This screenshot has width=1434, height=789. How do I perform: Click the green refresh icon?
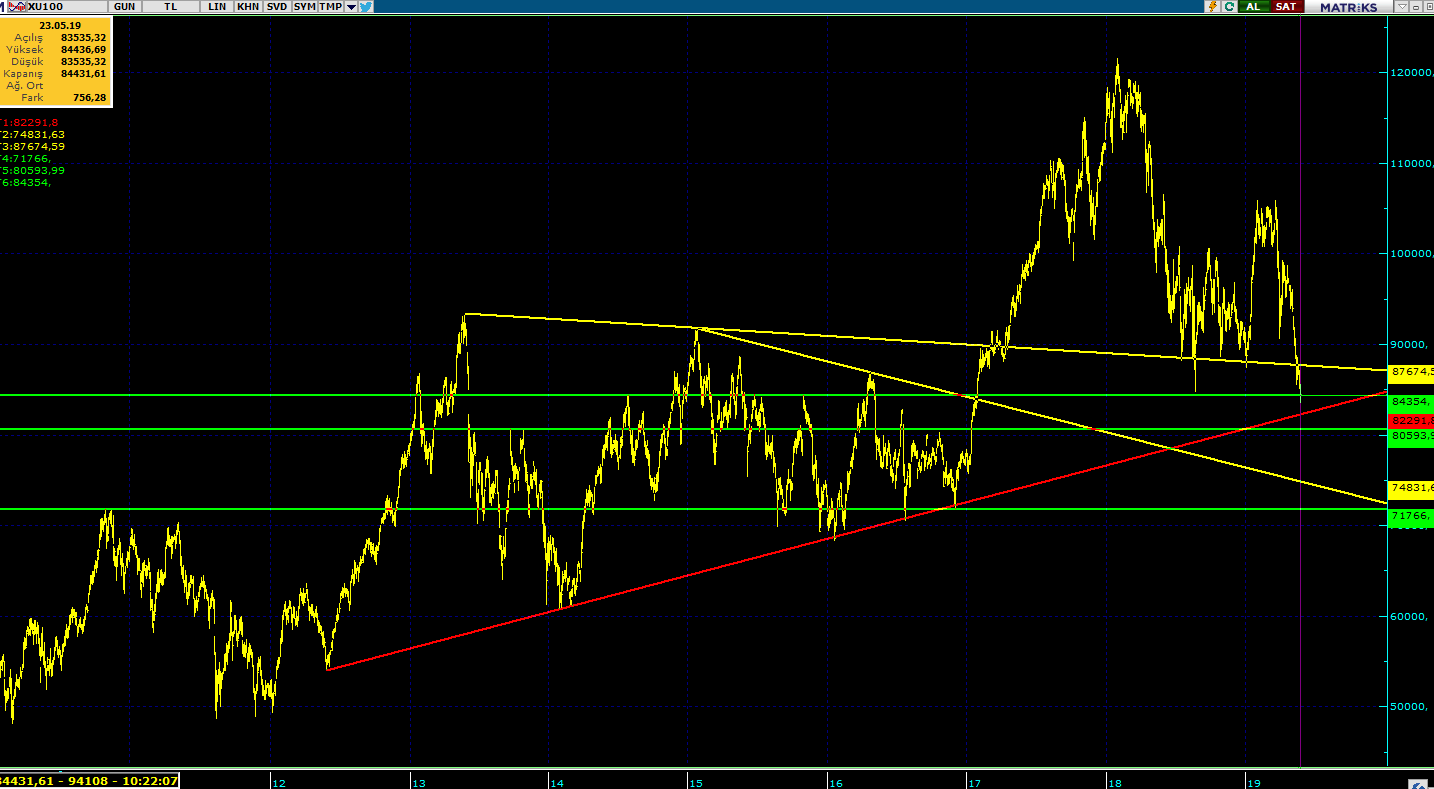pos(1227,7)
